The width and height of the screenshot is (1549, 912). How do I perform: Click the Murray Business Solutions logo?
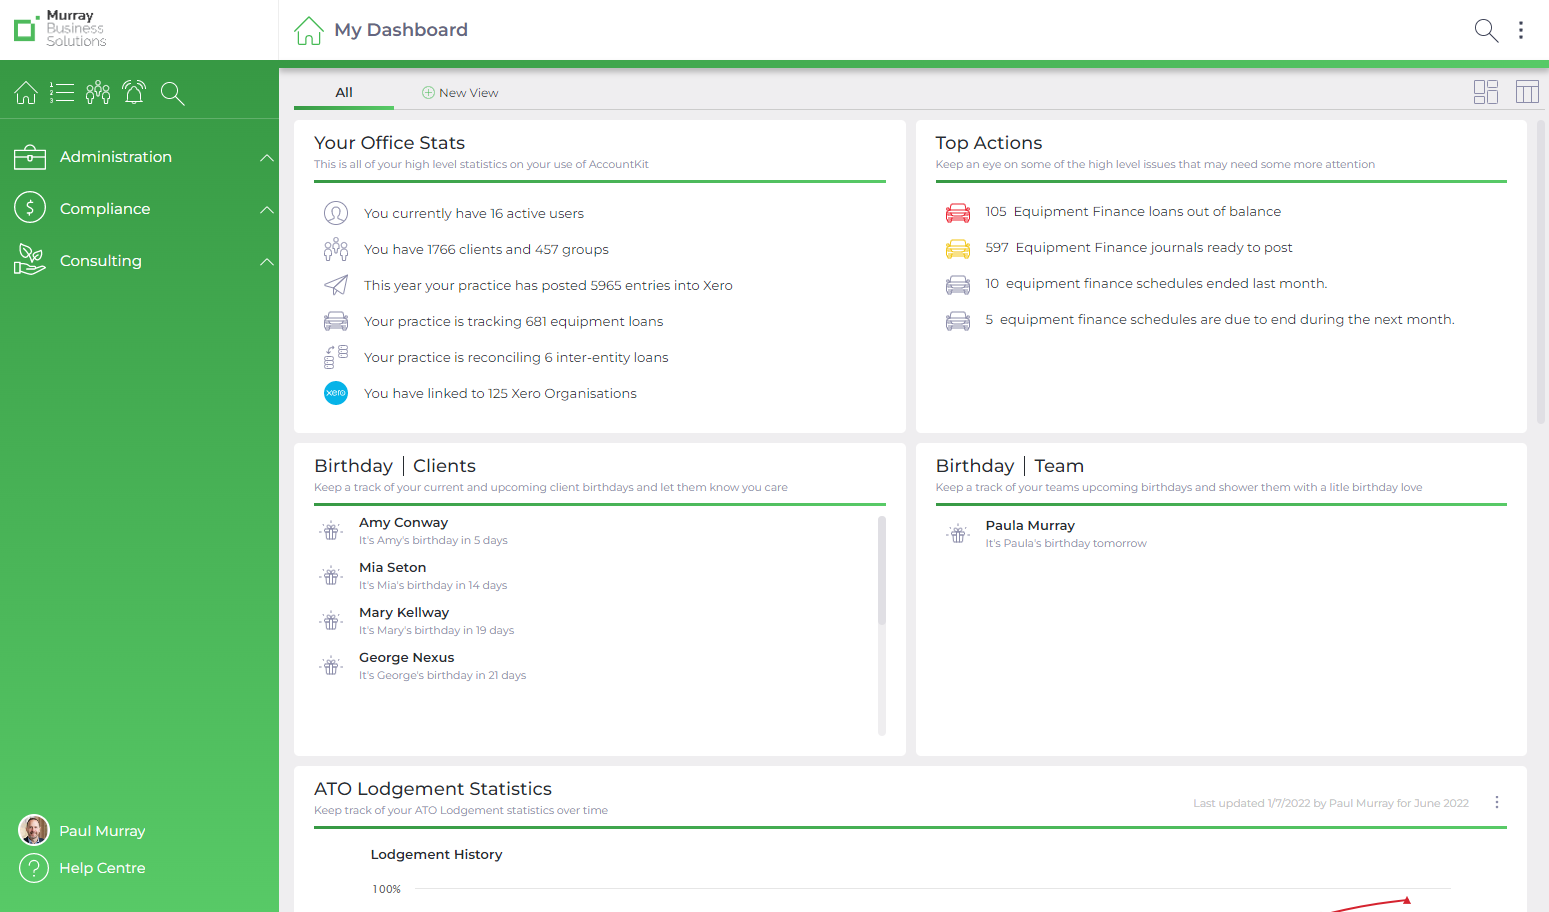[x=60, y=29]
